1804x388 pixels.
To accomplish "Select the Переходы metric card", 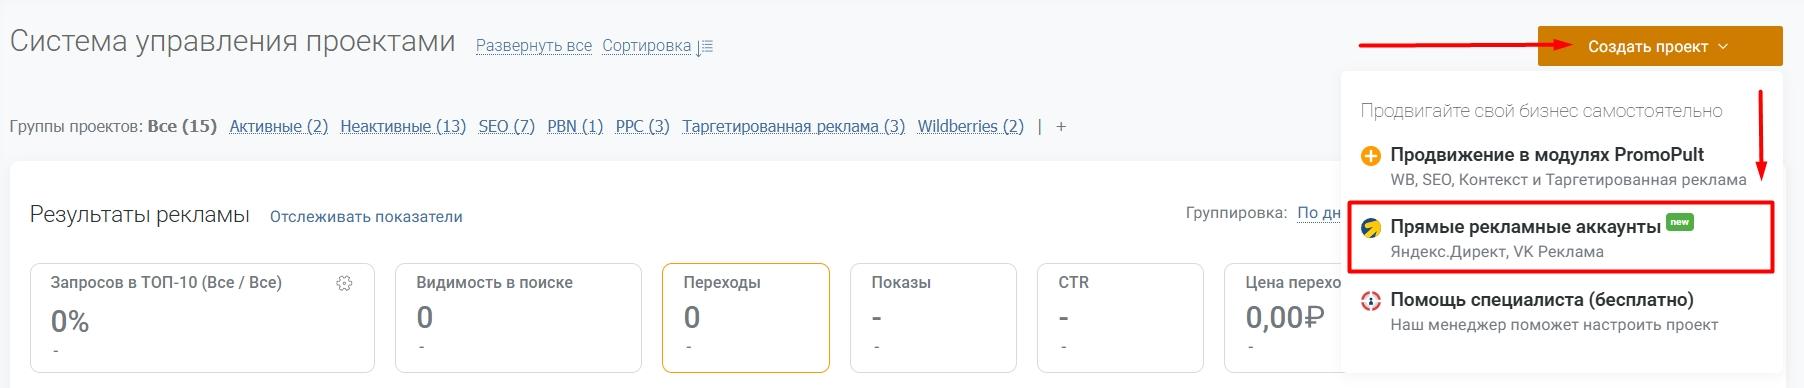I will pos(746,318).
